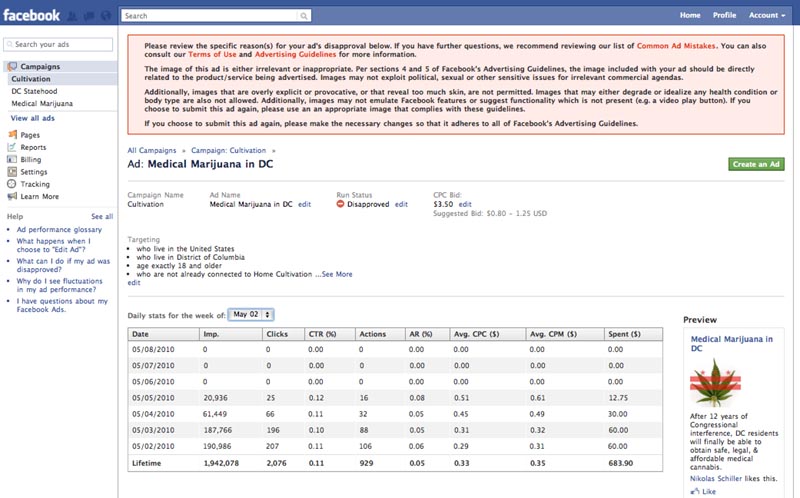
Task: Open friend requests icon in top bar
Action: coord(72,16)
